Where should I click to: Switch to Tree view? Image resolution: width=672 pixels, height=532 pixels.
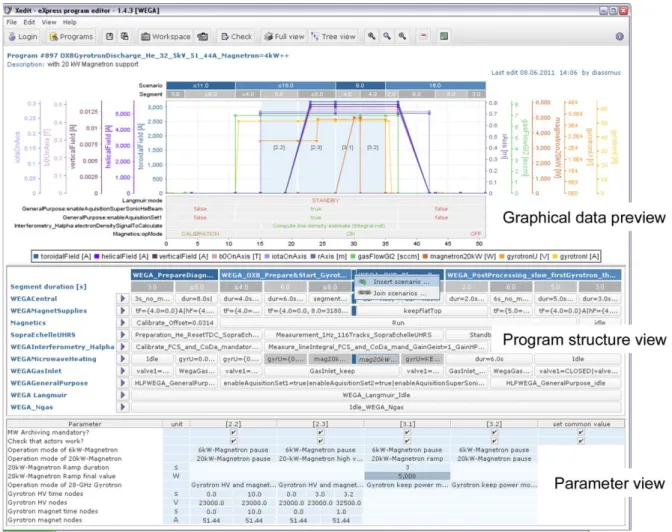tap(333, 36)
